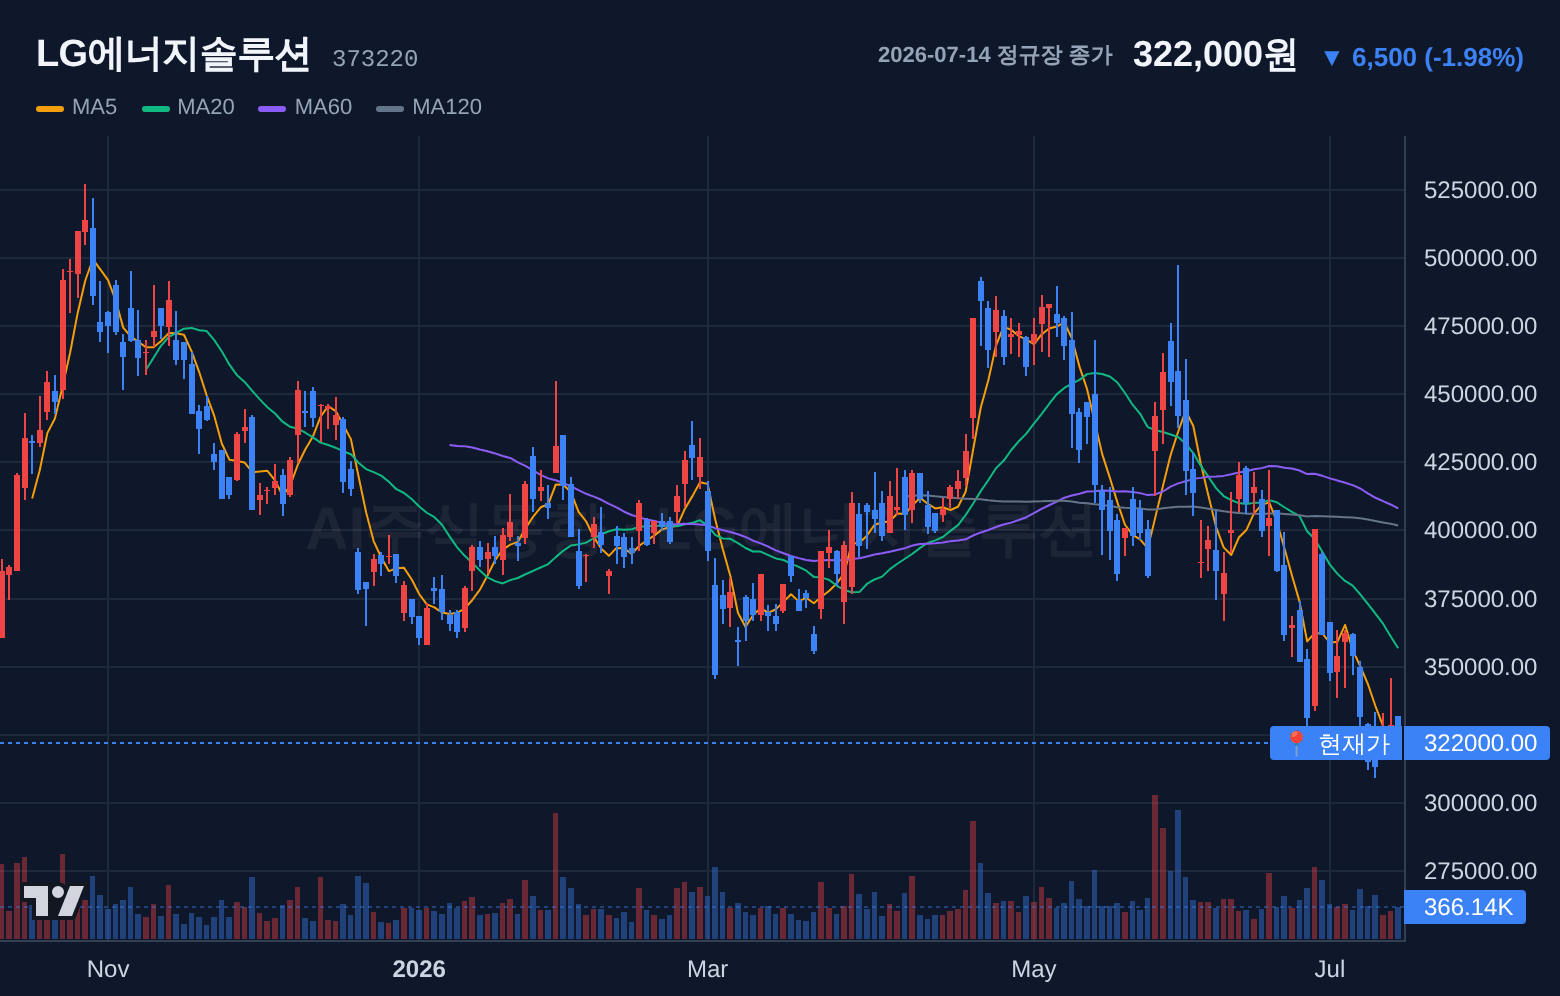Click the 275000.00 price axis label
This screenshot has width=1560, height=996.
click(1480, 871)
